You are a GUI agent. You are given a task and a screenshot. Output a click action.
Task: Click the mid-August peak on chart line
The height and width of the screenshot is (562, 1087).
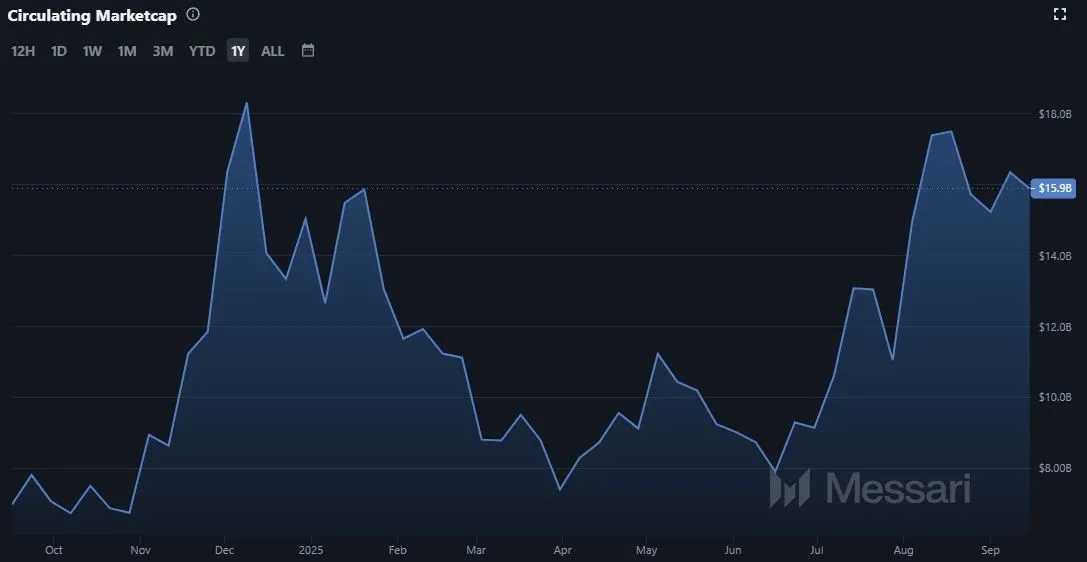[x=950, y=132]
